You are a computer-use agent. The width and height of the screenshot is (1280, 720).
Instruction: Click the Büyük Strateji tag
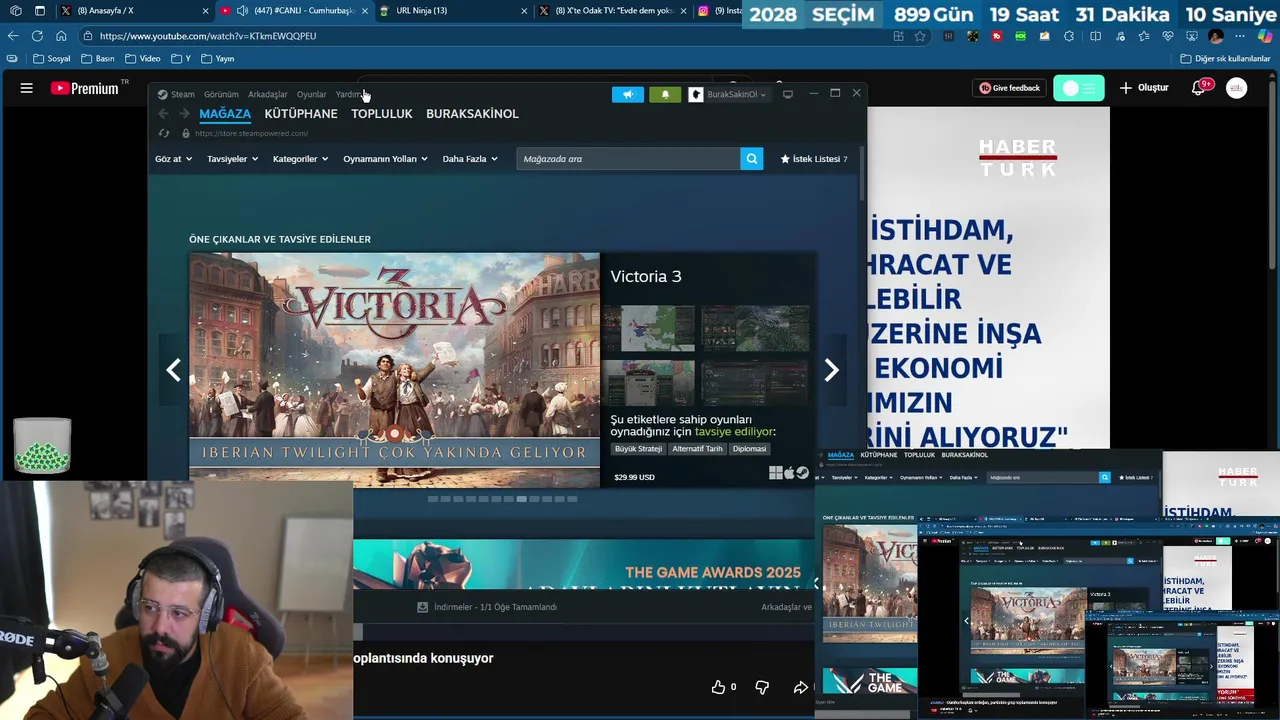coord(638,449)
